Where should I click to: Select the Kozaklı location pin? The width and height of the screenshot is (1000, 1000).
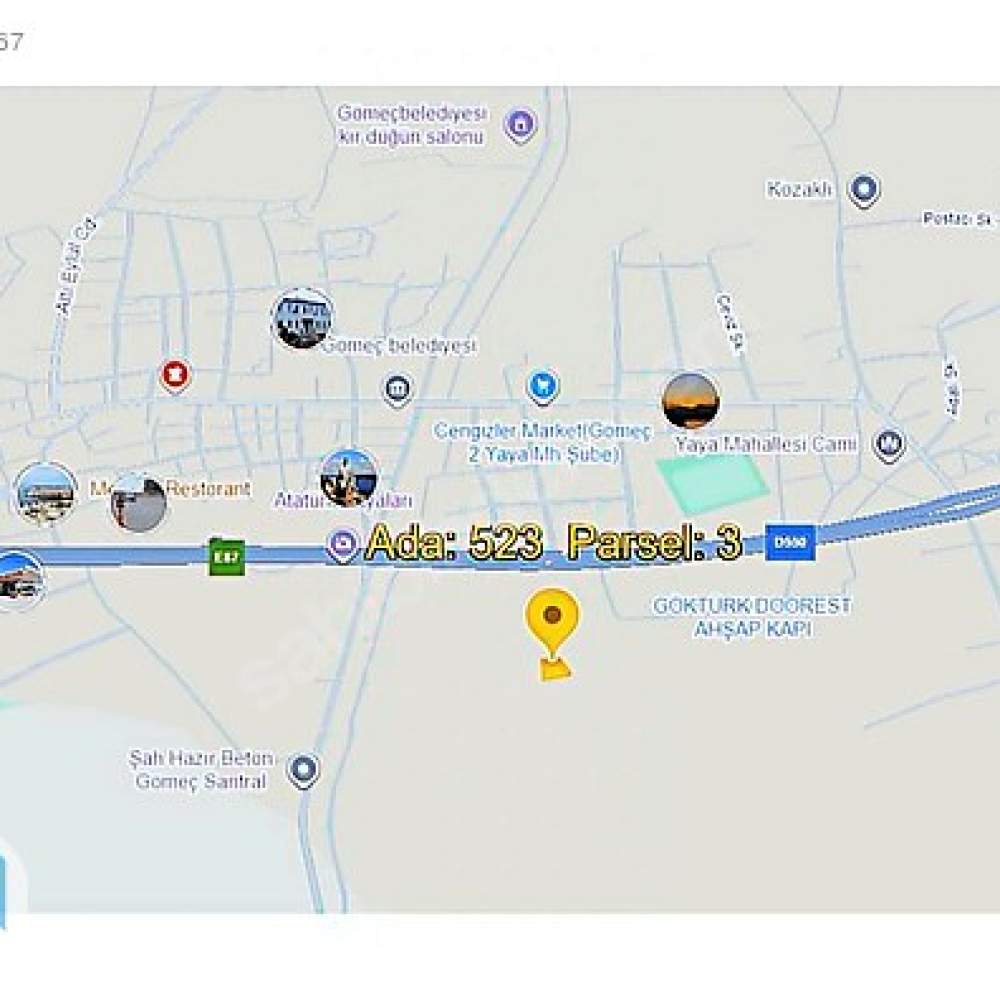[864, 190]
